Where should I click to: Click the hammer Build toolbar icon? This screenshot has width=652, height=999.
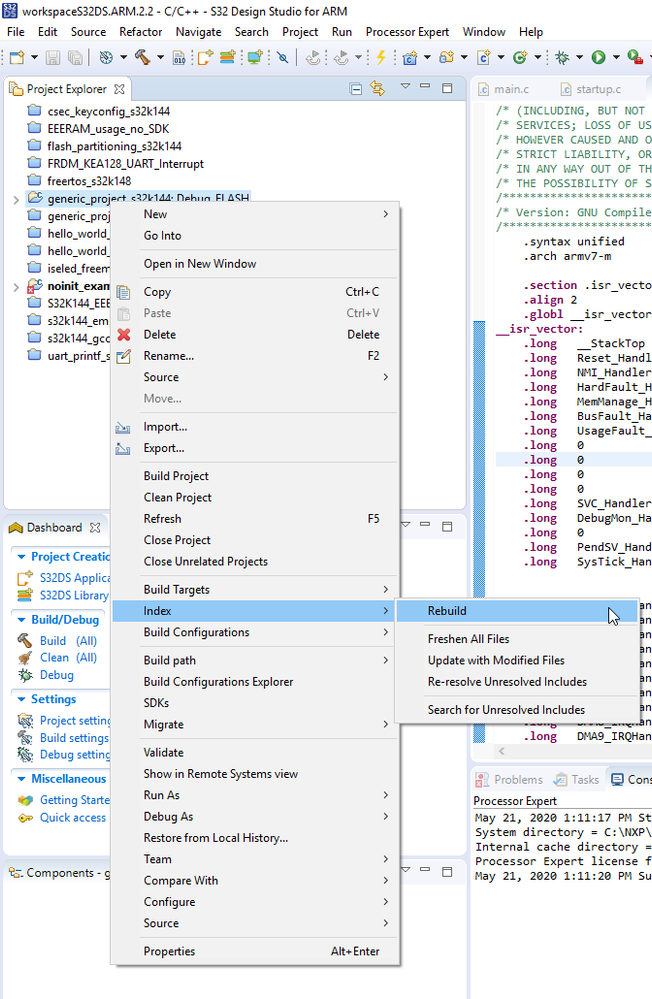[x=142, y=57]
